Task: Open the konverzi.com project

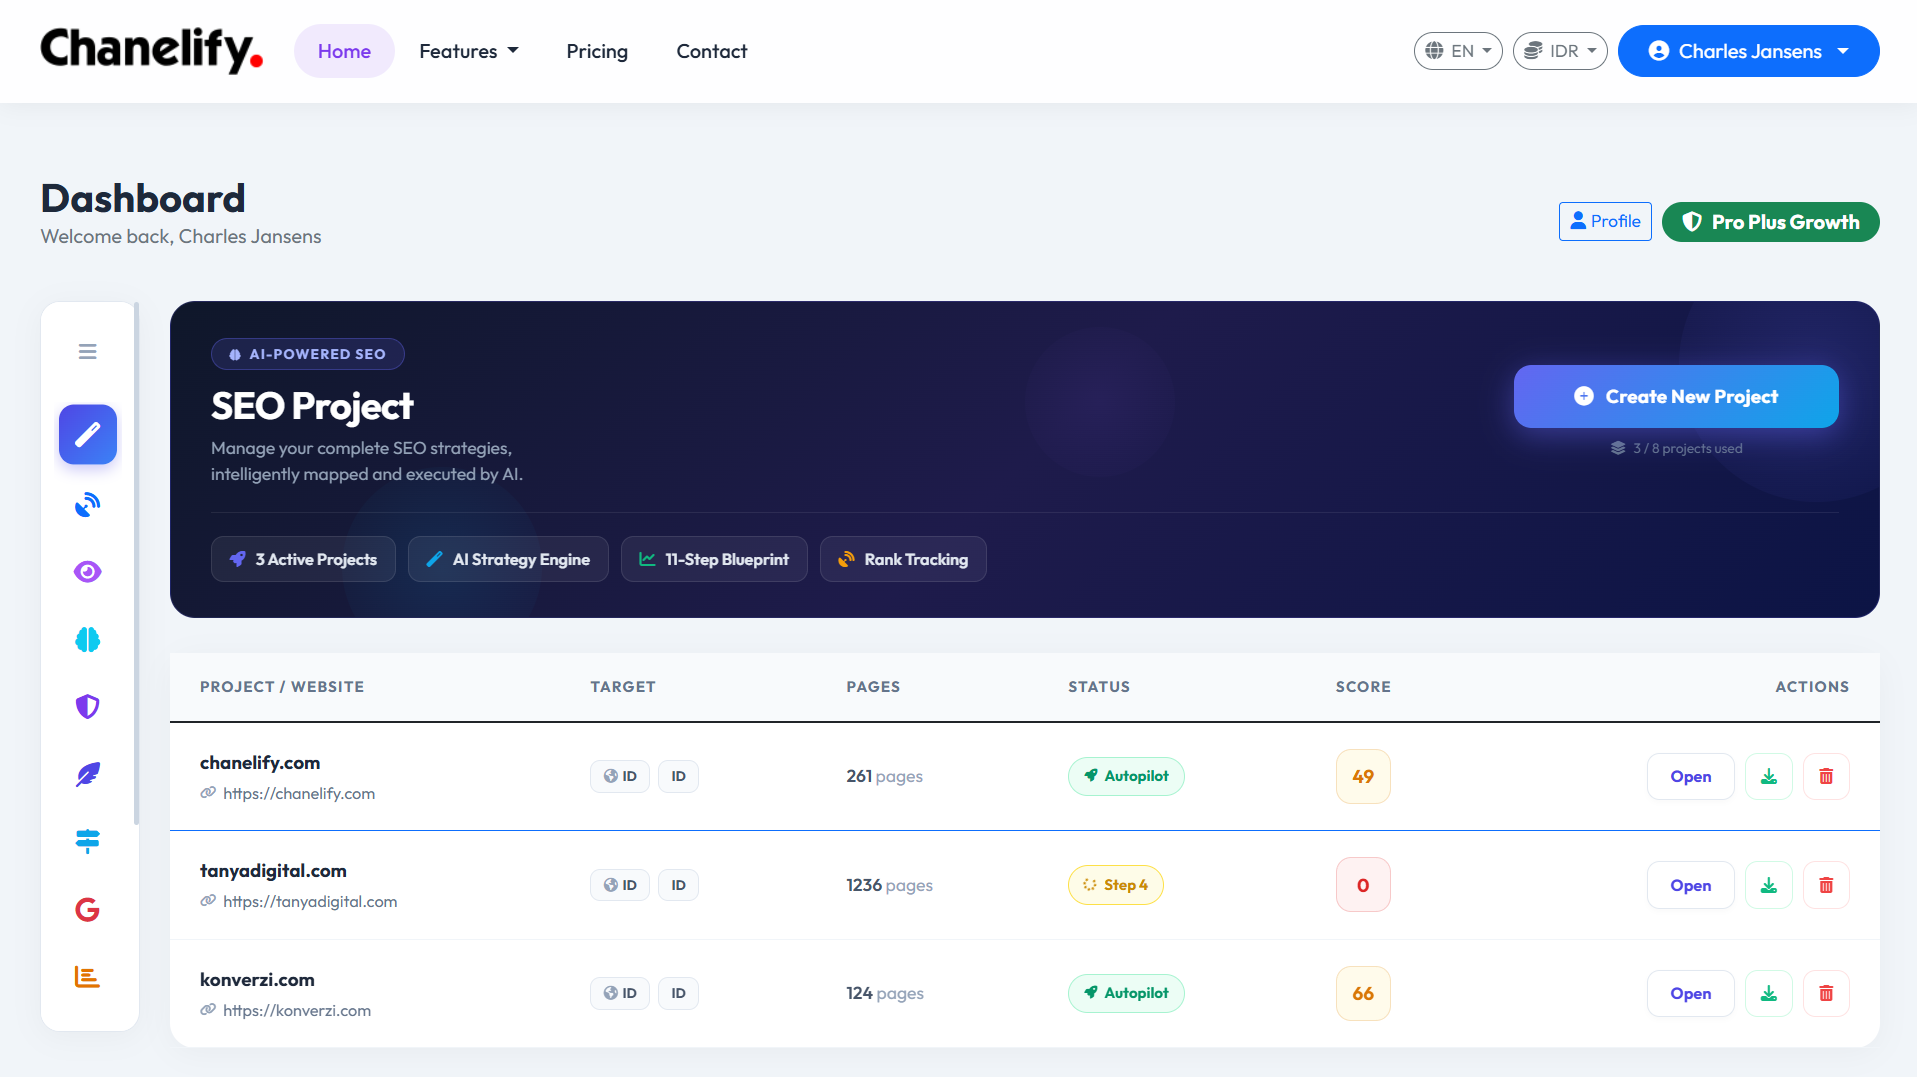Action: 1691,994
